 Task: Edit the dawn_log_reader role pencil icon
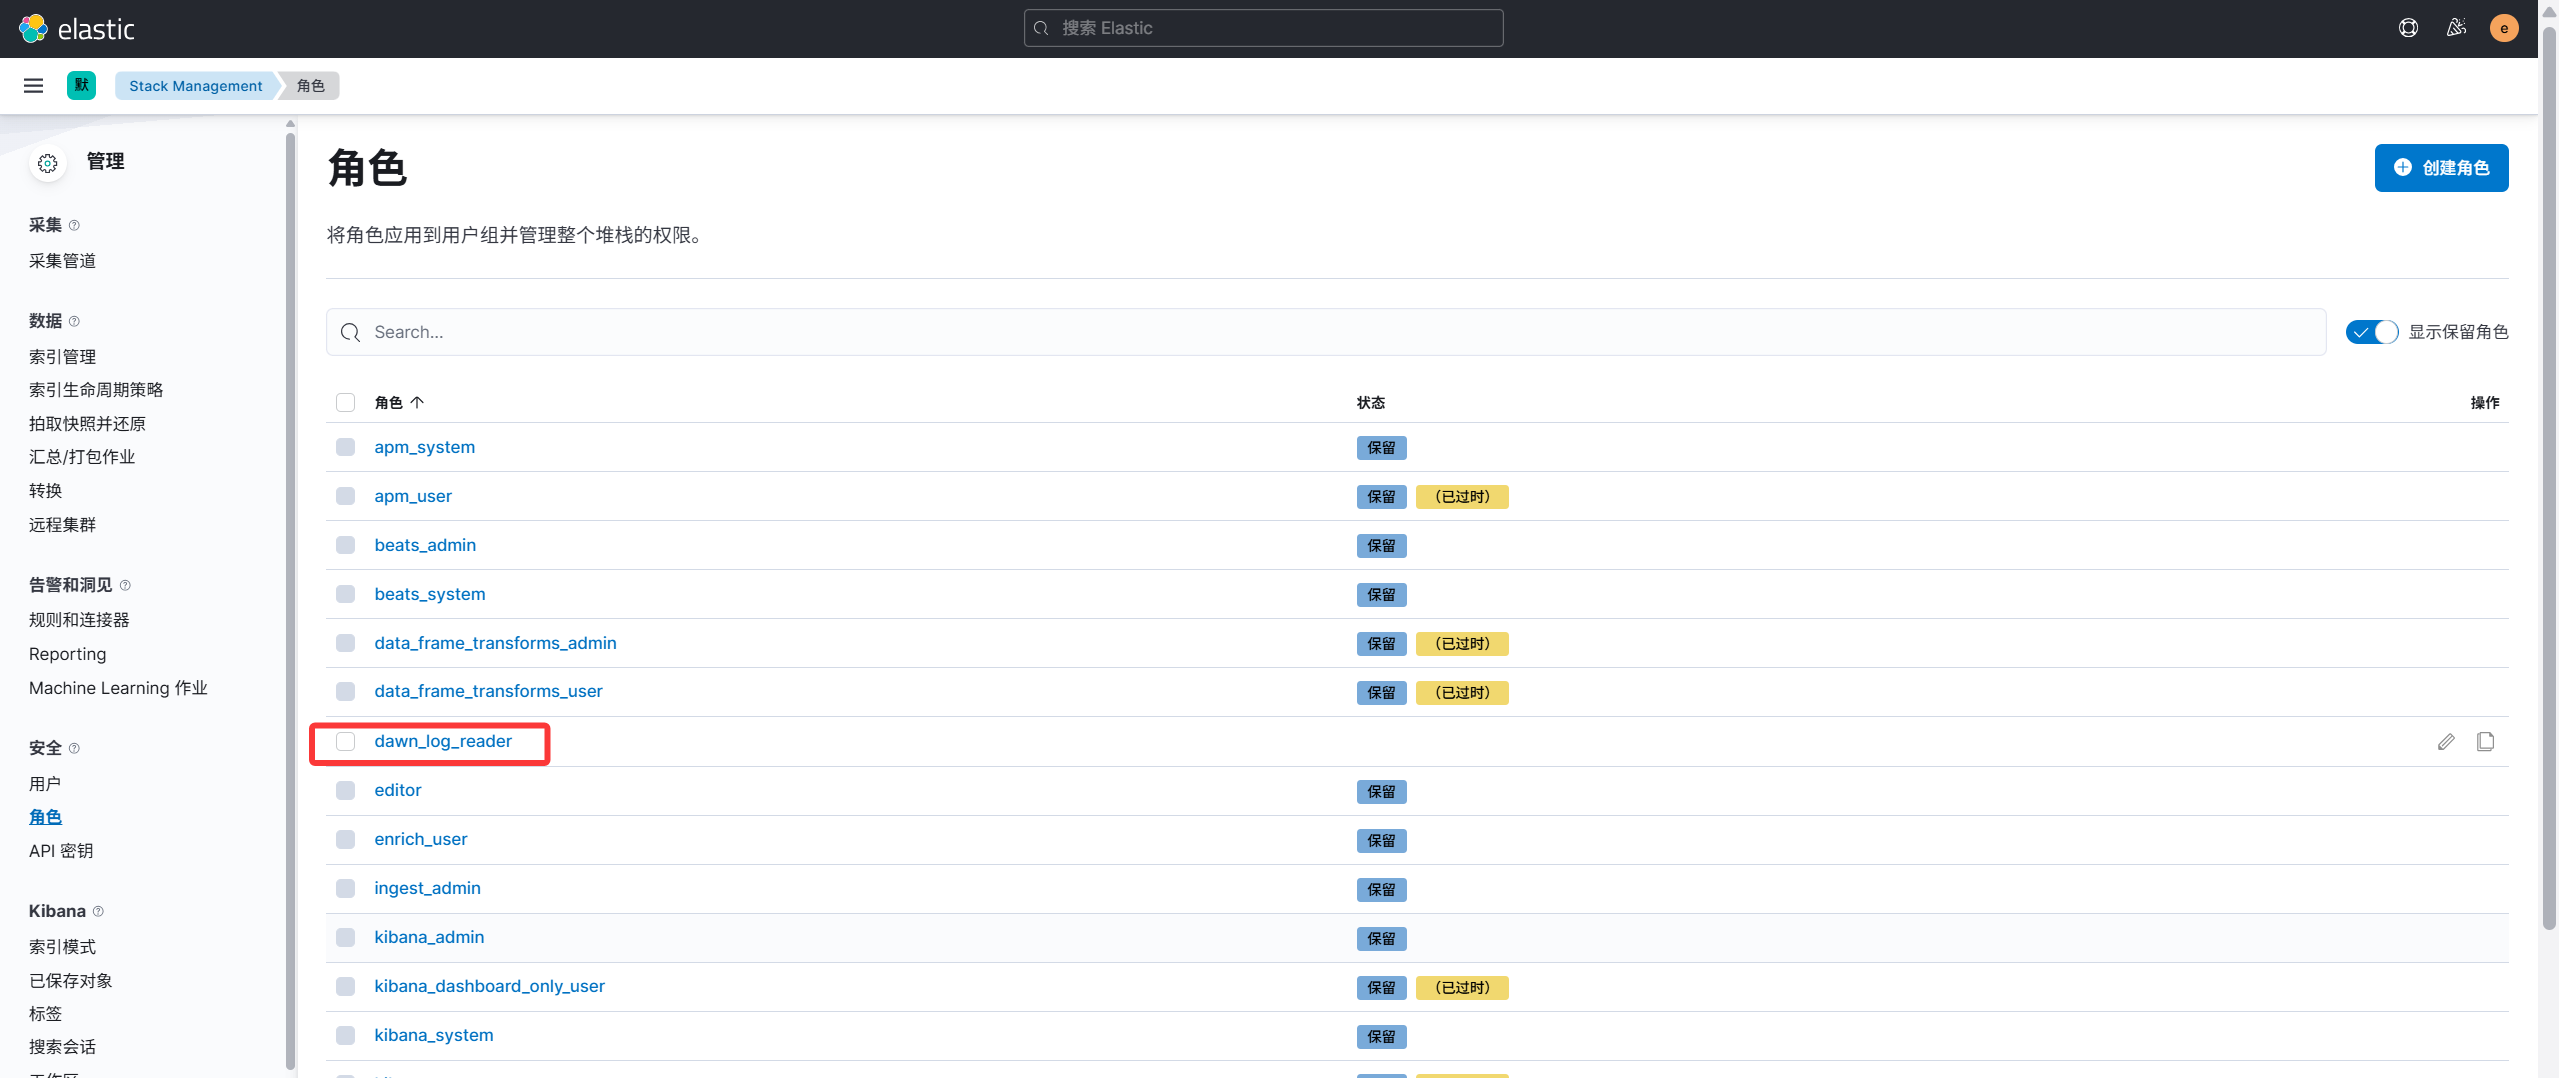(x=2446, y=742)
